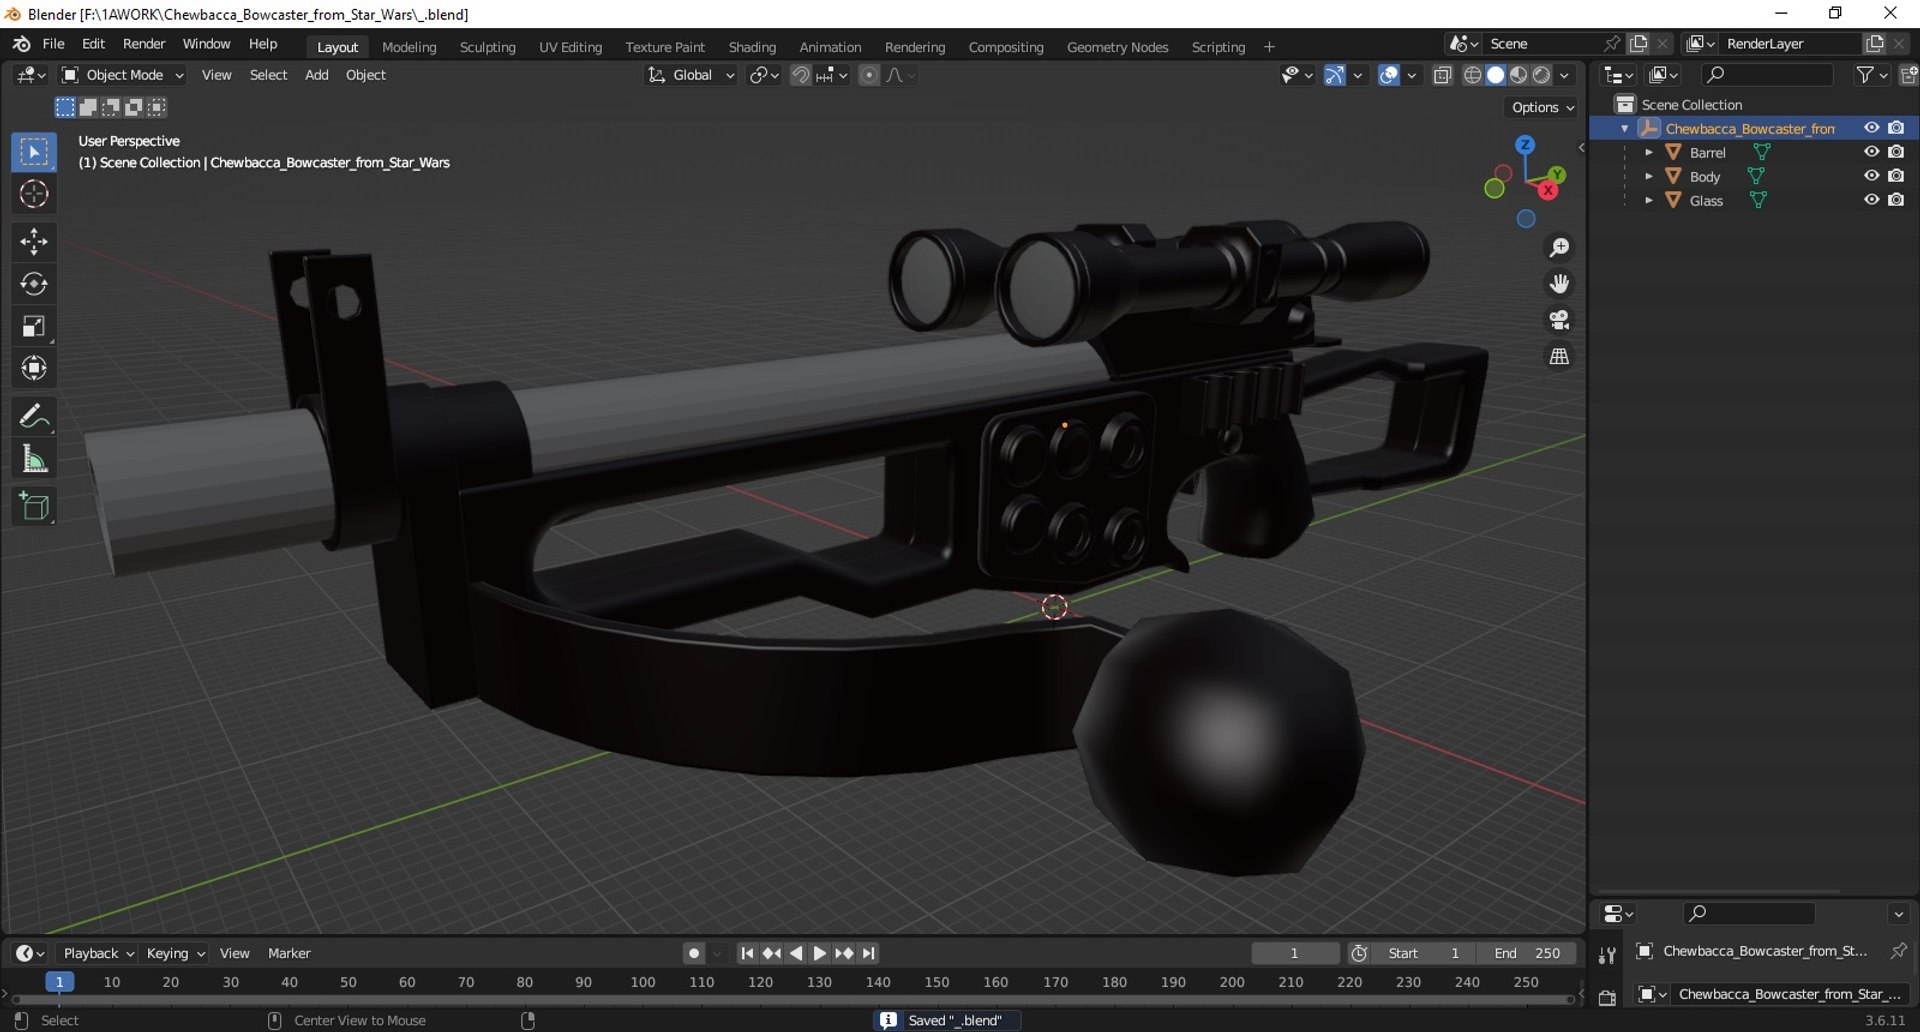Collapse the Chewbacca_Bowcaster collection
The image size is (1920, 1032).
tap(1625, 128)
